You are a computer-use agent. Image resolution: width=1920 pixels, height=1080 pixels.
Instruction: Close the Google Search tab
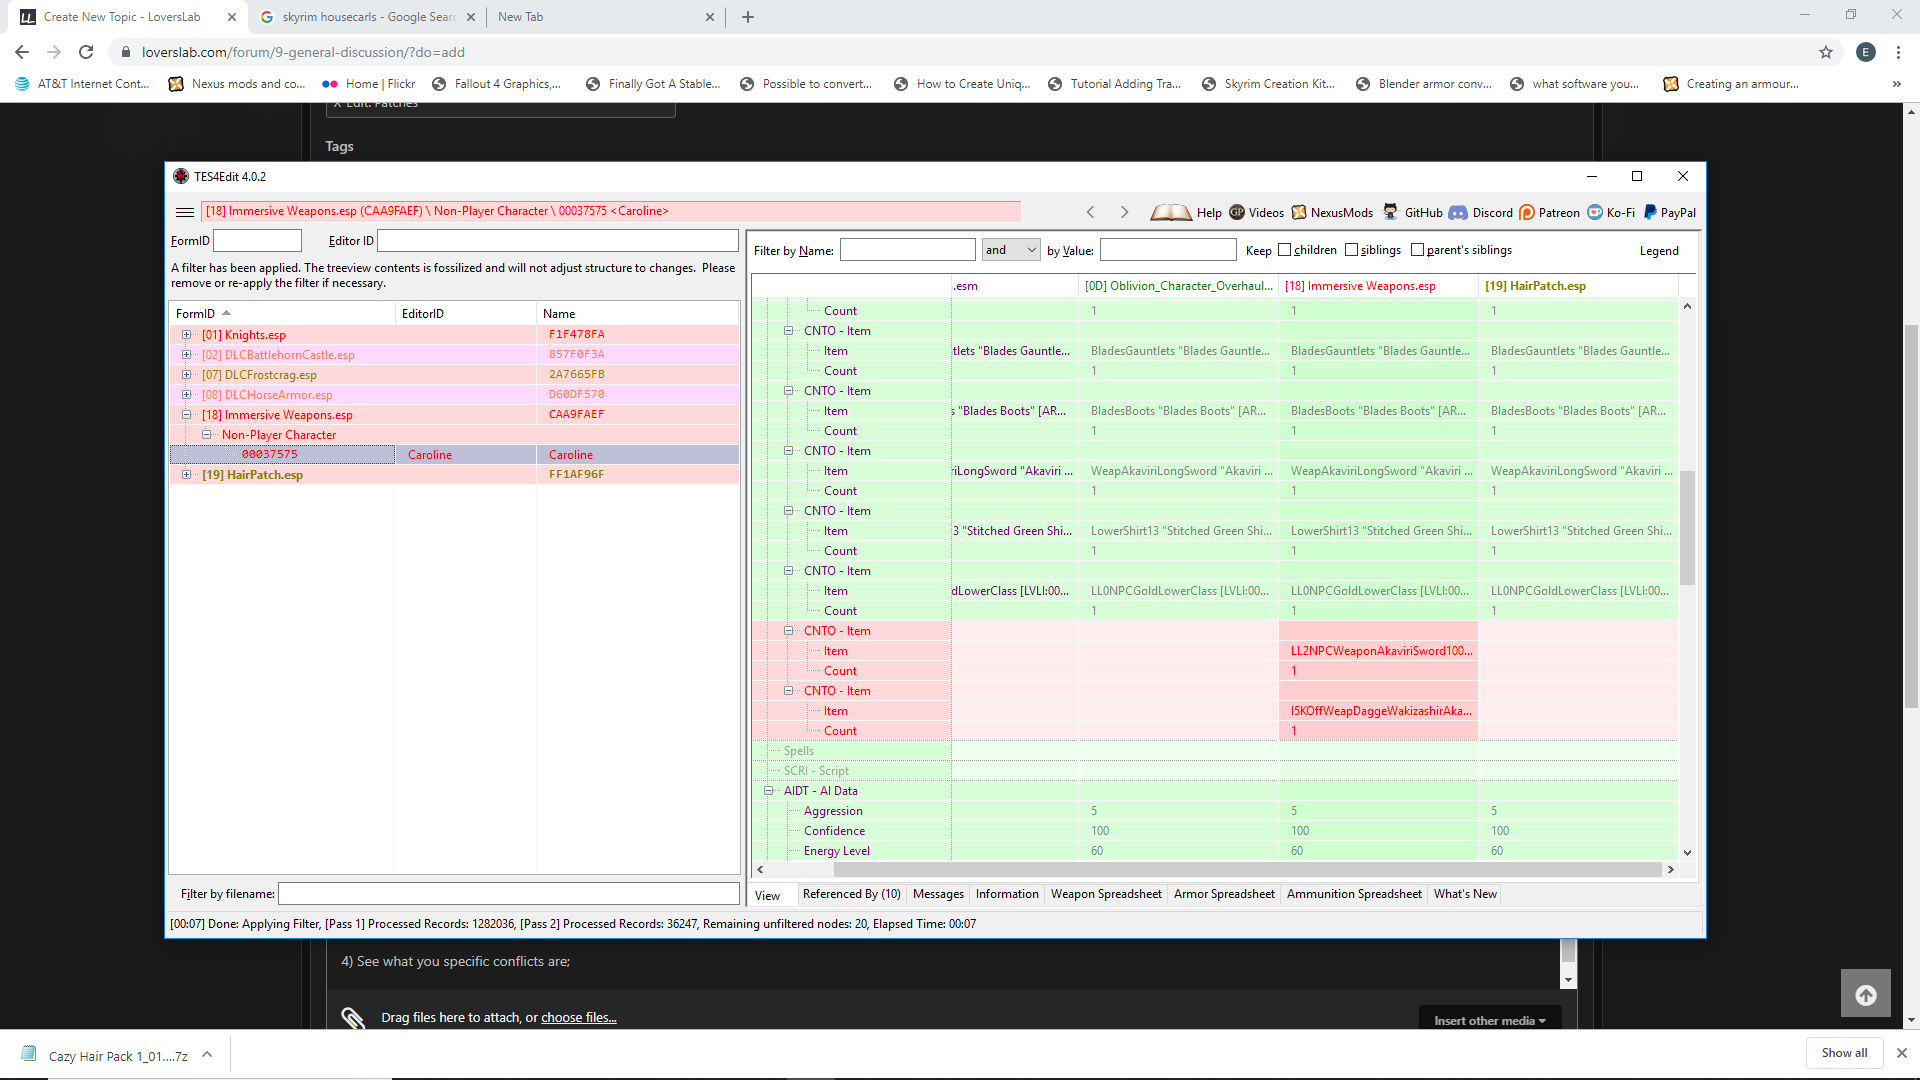(471, 17)
